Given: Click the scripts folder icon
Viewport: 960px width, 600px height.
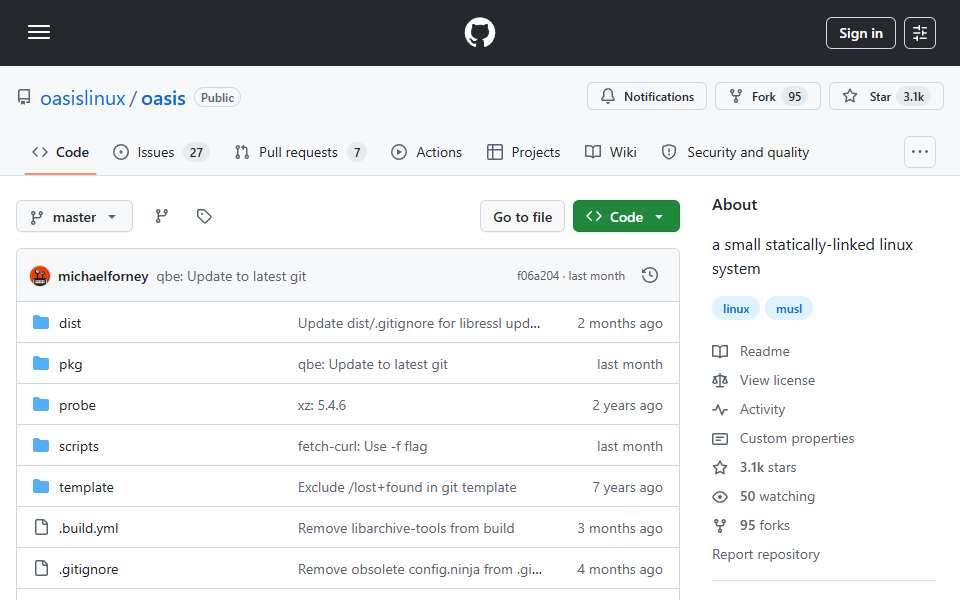Looking at the screenshot, I should [41, 445].
